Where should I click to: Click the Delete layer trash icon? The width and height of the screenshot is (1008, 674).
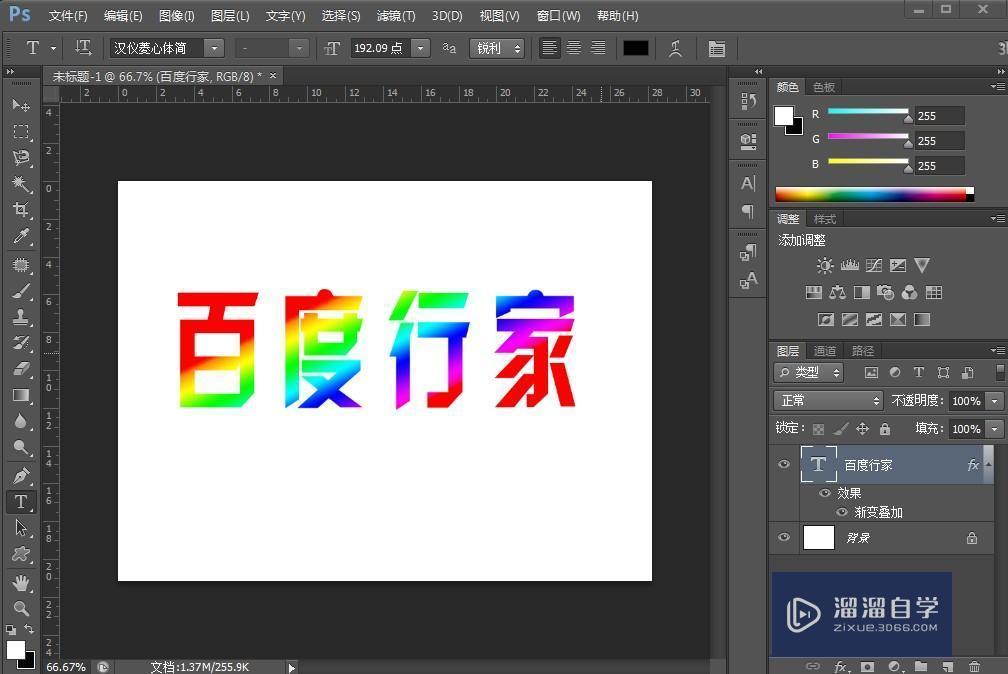pyautogui.click(x=975, y=666)
